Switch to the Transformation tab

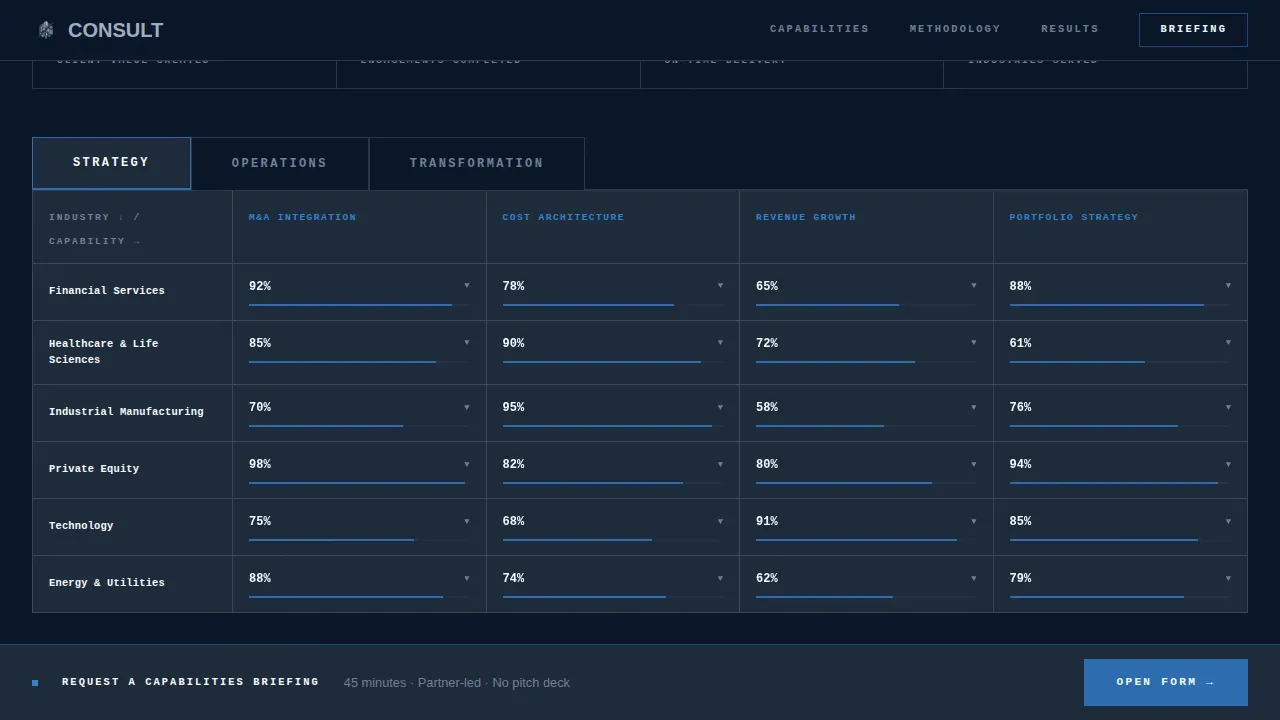point(476,163)
